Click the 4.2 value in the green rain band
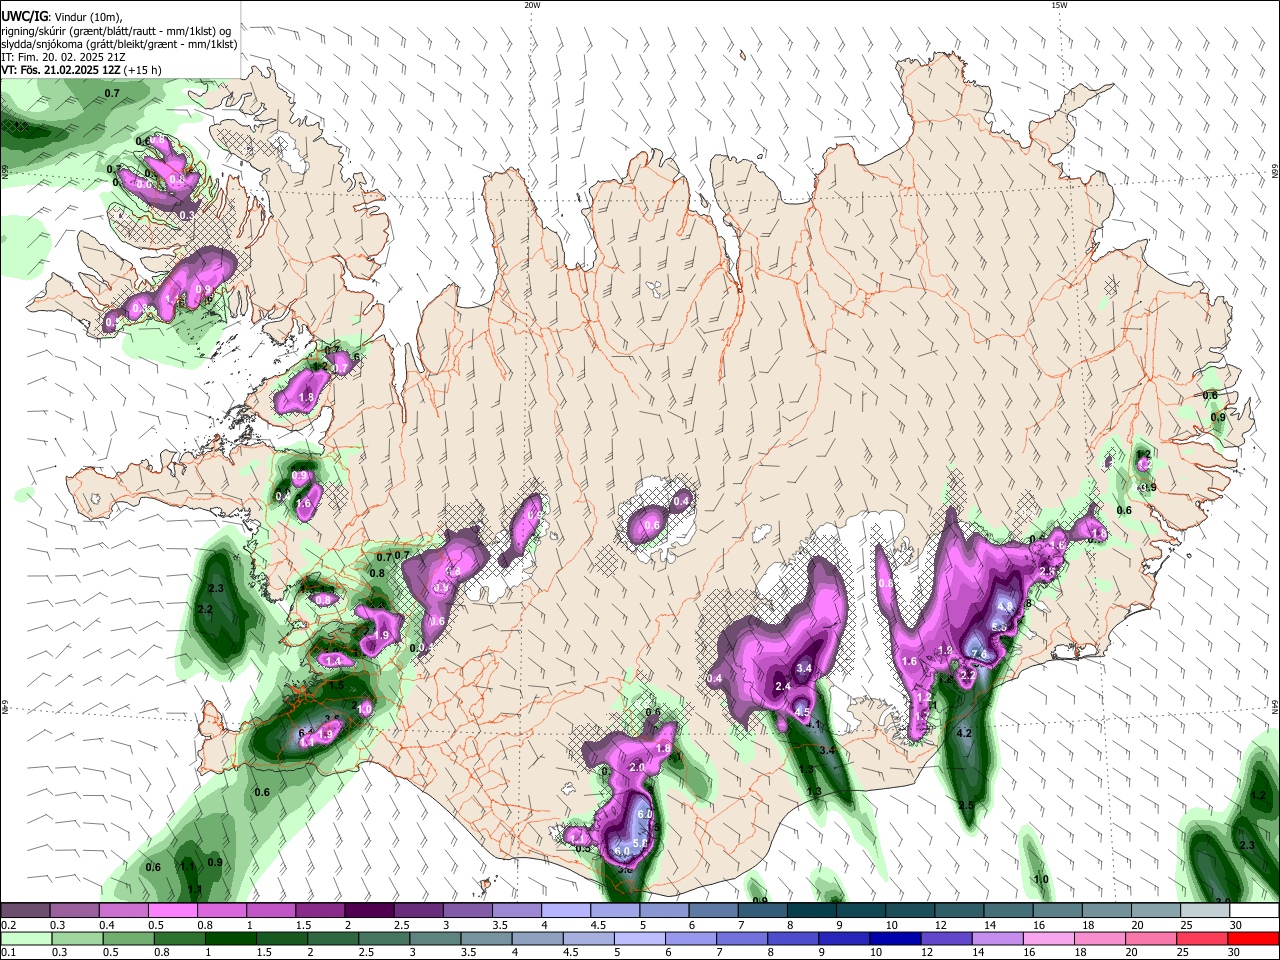This screenshot has height=960, width=1280. point(964,733)
